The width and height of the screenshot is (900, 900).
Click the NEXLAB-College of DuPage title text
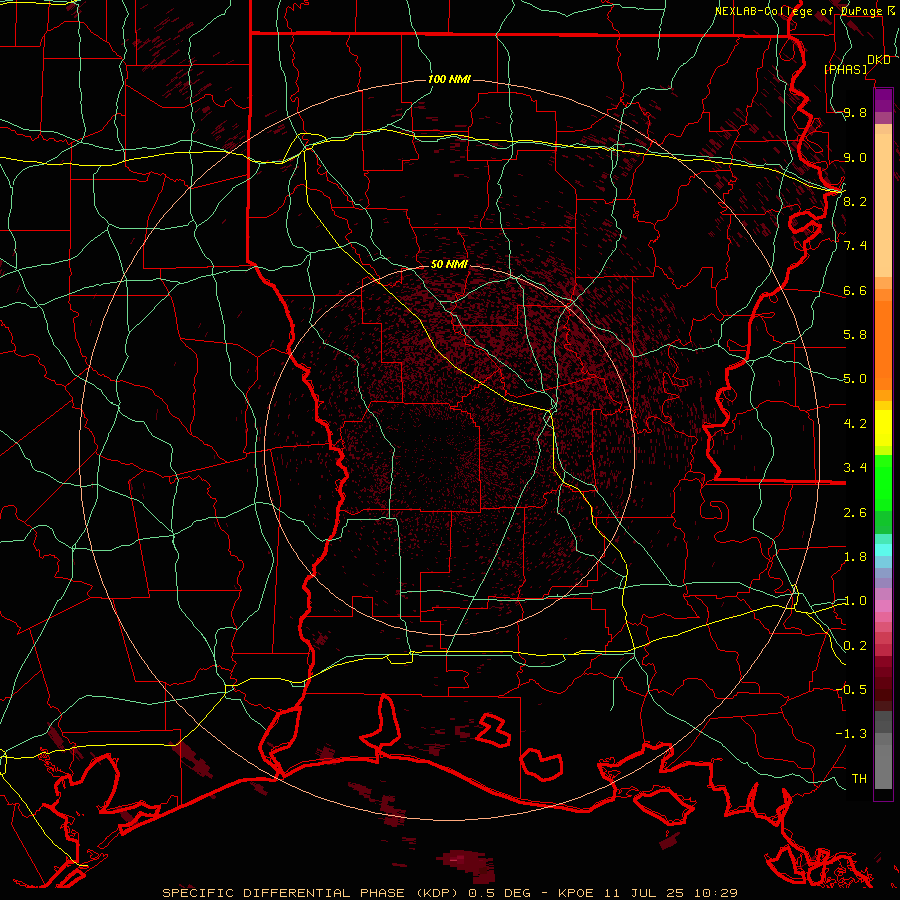click(798, 11)
